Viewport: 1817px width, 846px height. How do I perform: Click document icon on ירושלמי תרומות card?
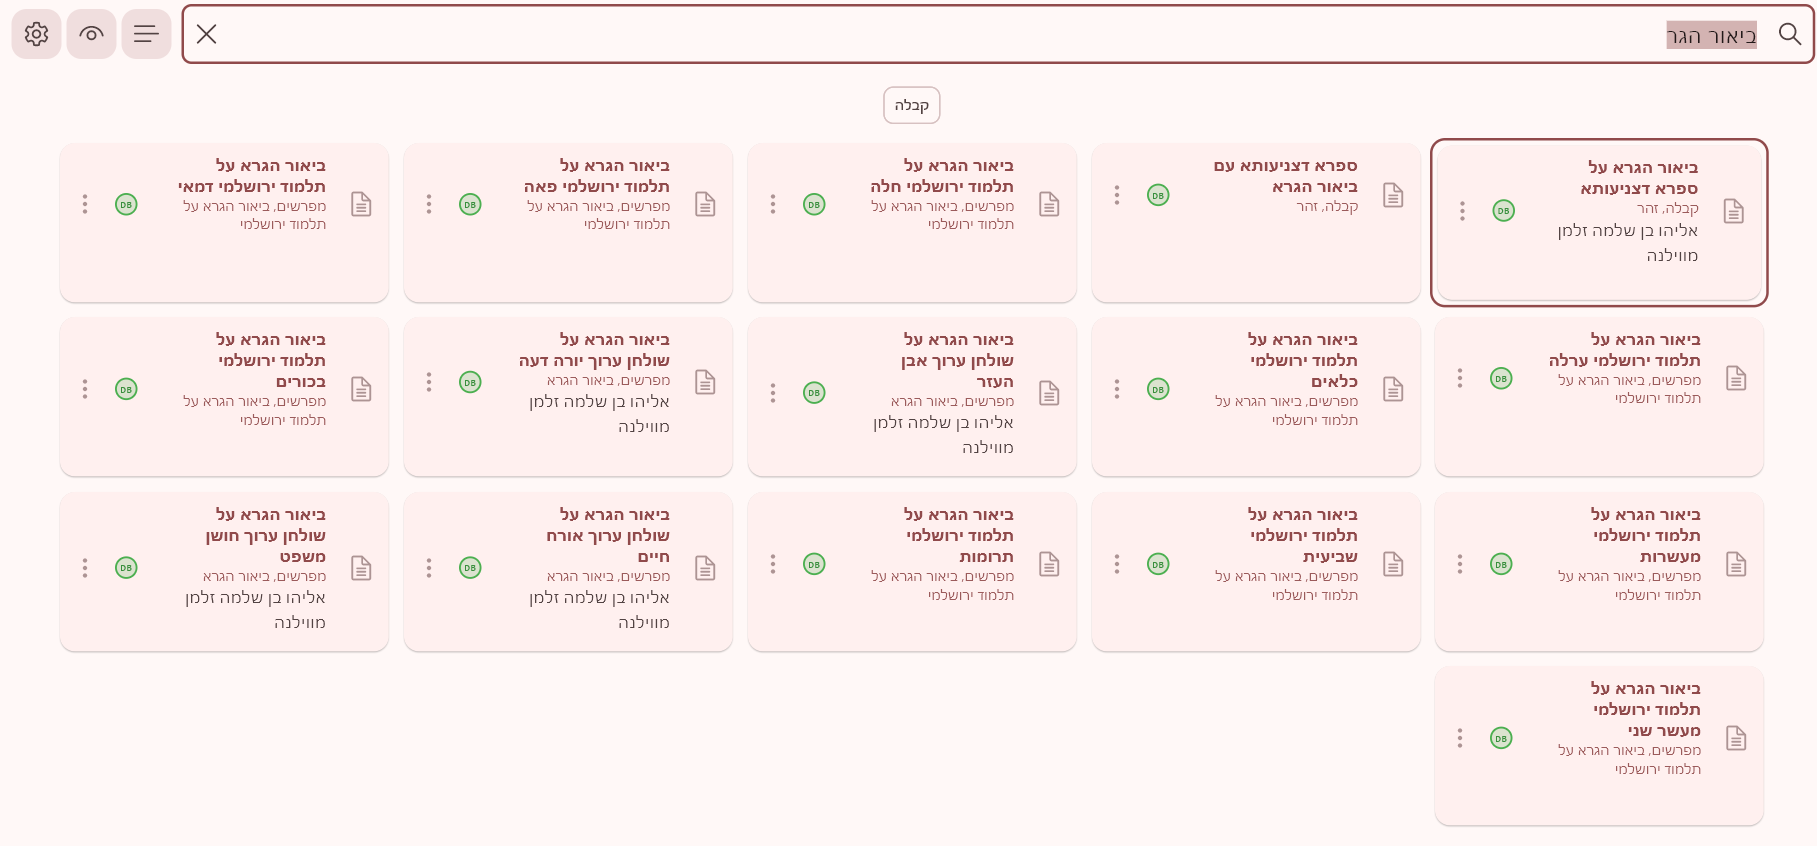(x=1049, y=564)
